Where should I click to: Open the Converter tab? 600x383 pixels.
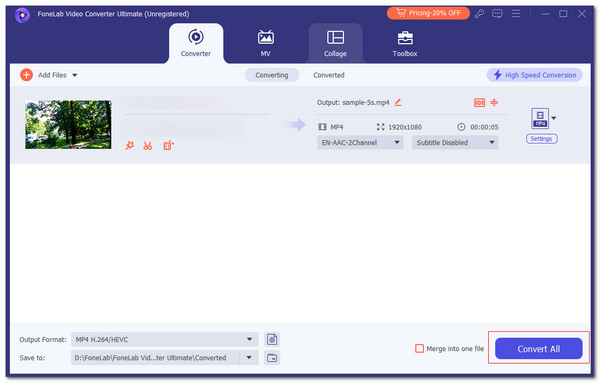coord(196,43)
